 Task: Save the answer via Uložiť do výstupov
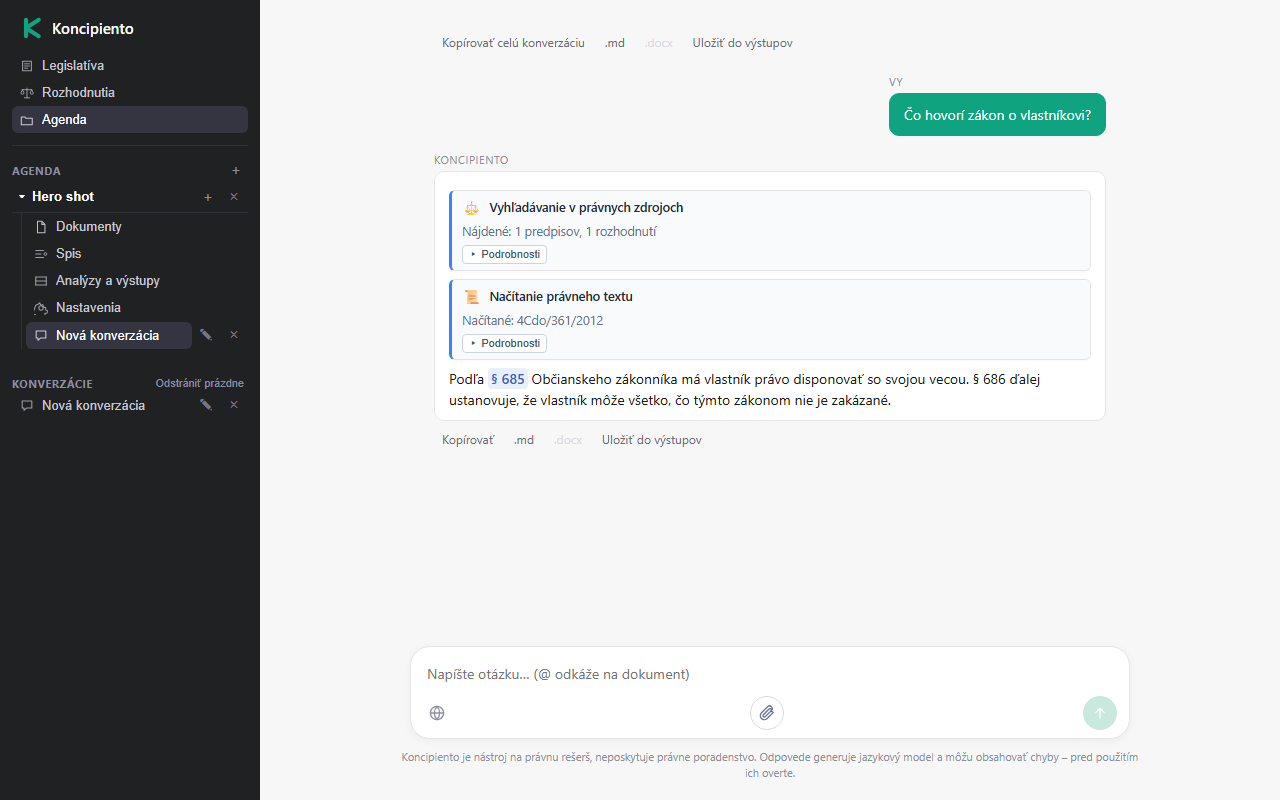(x=652, y=440)
